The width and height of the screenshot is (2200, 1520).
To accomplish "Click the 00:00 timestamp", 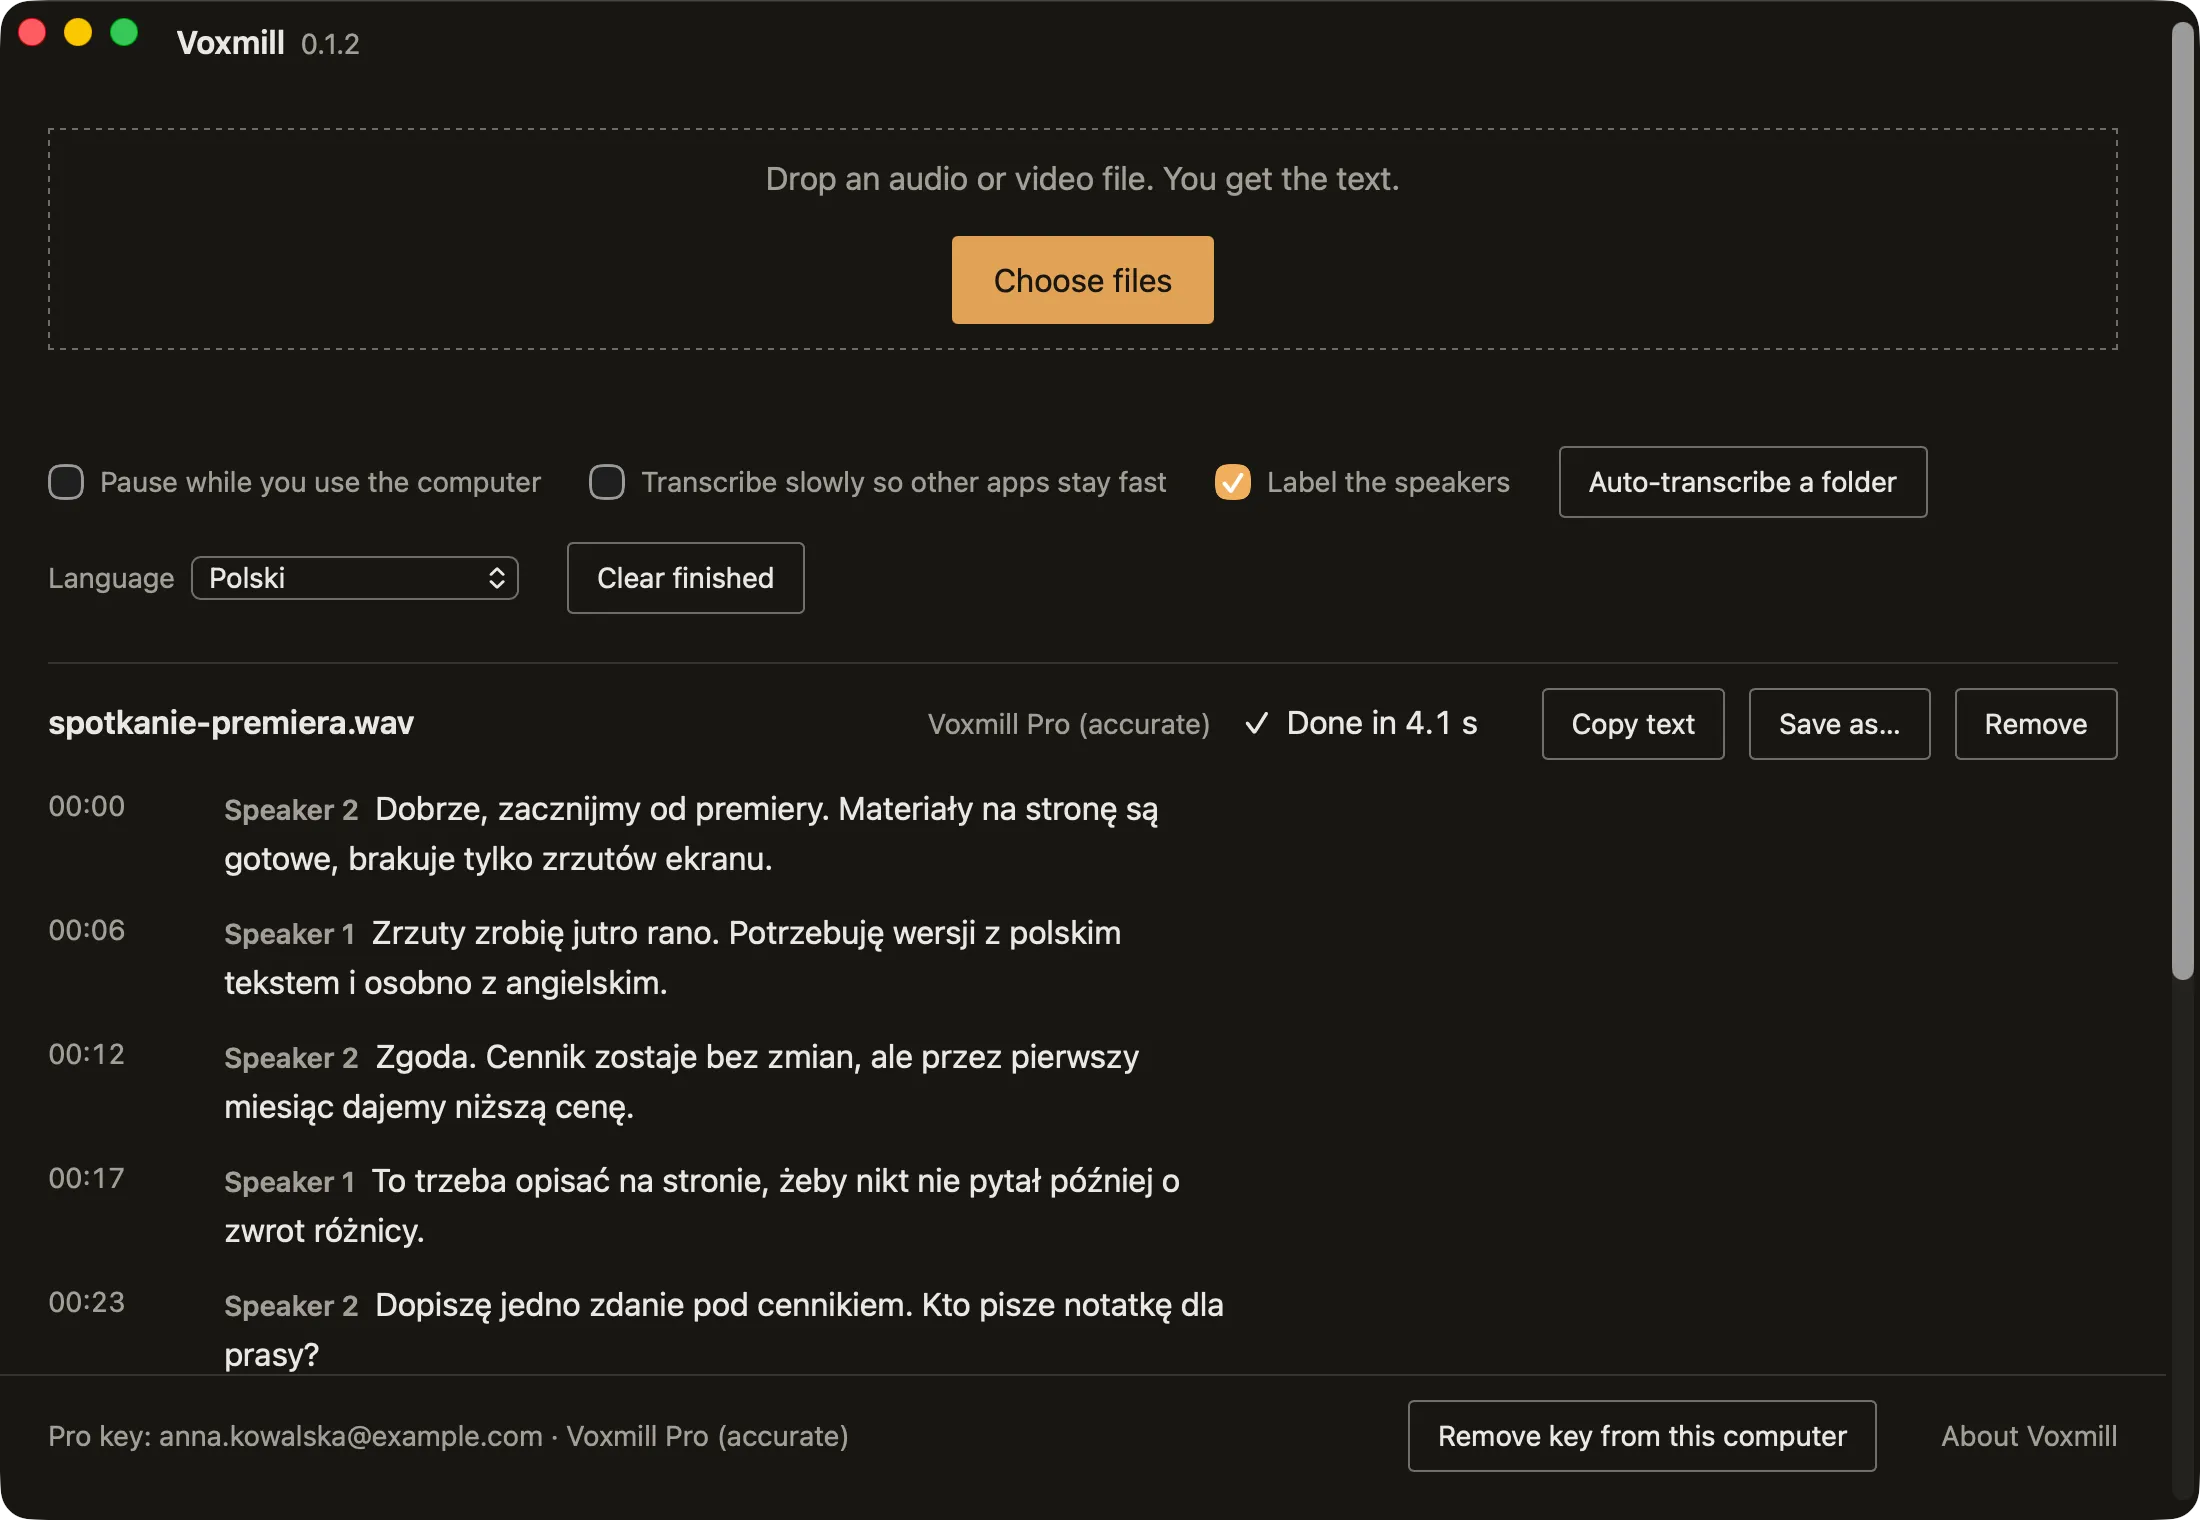I will pyautogui.click(x=87, y=806).
